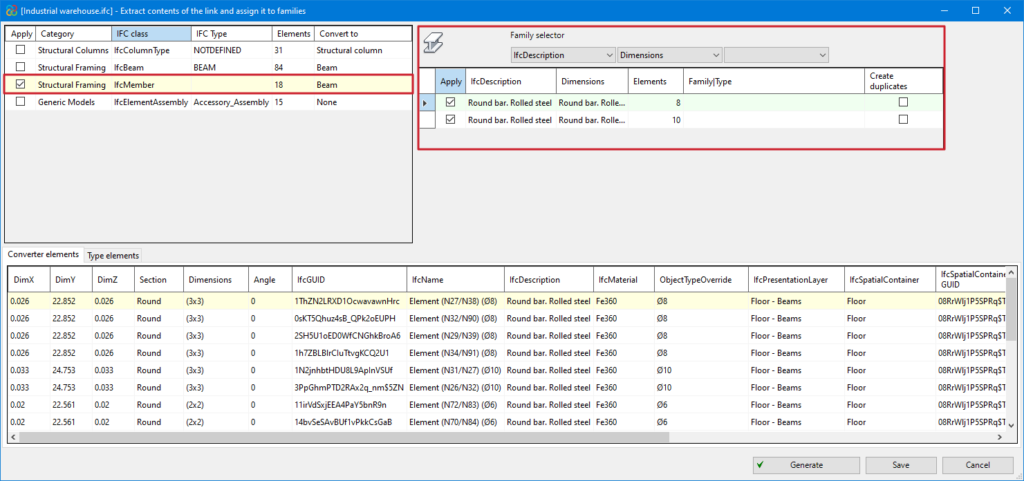Select element name Element (N29/N39) (Ø8)

click(455, 335)
